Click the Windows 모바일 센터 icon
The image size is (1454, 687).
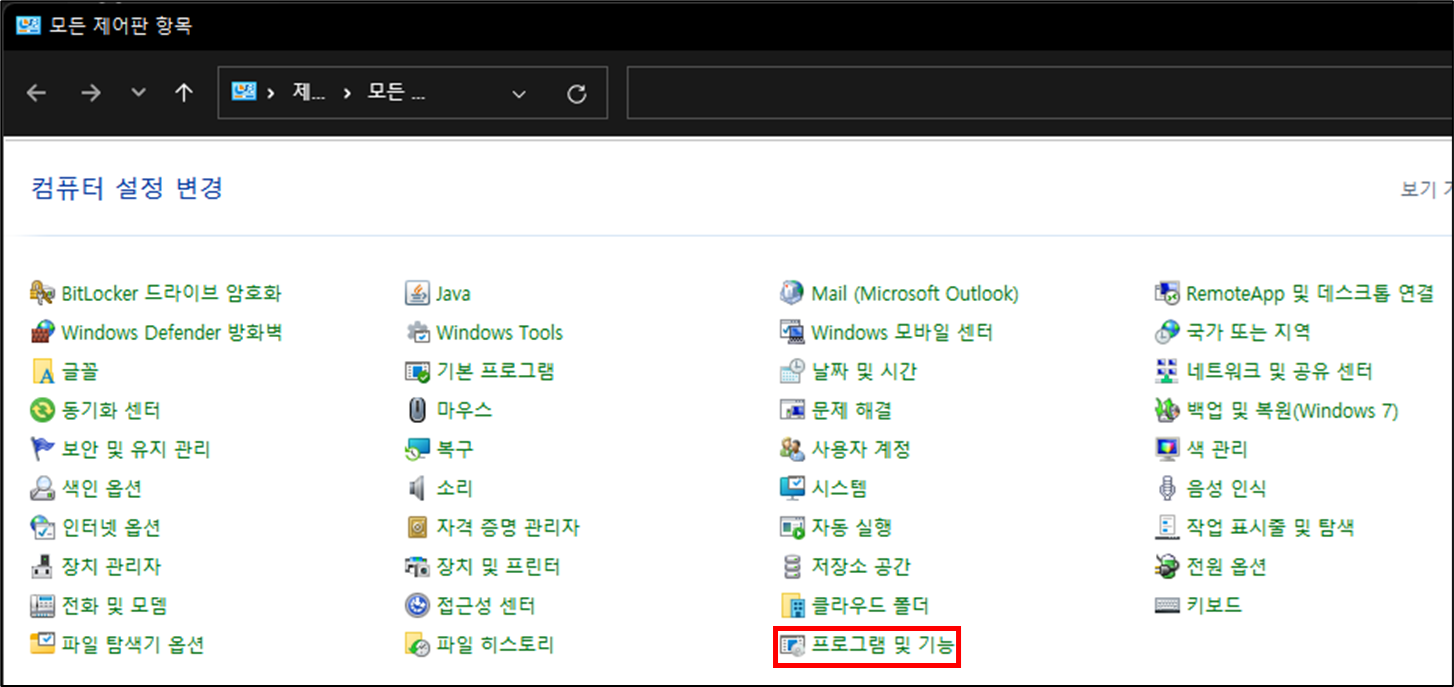(792, 332)
